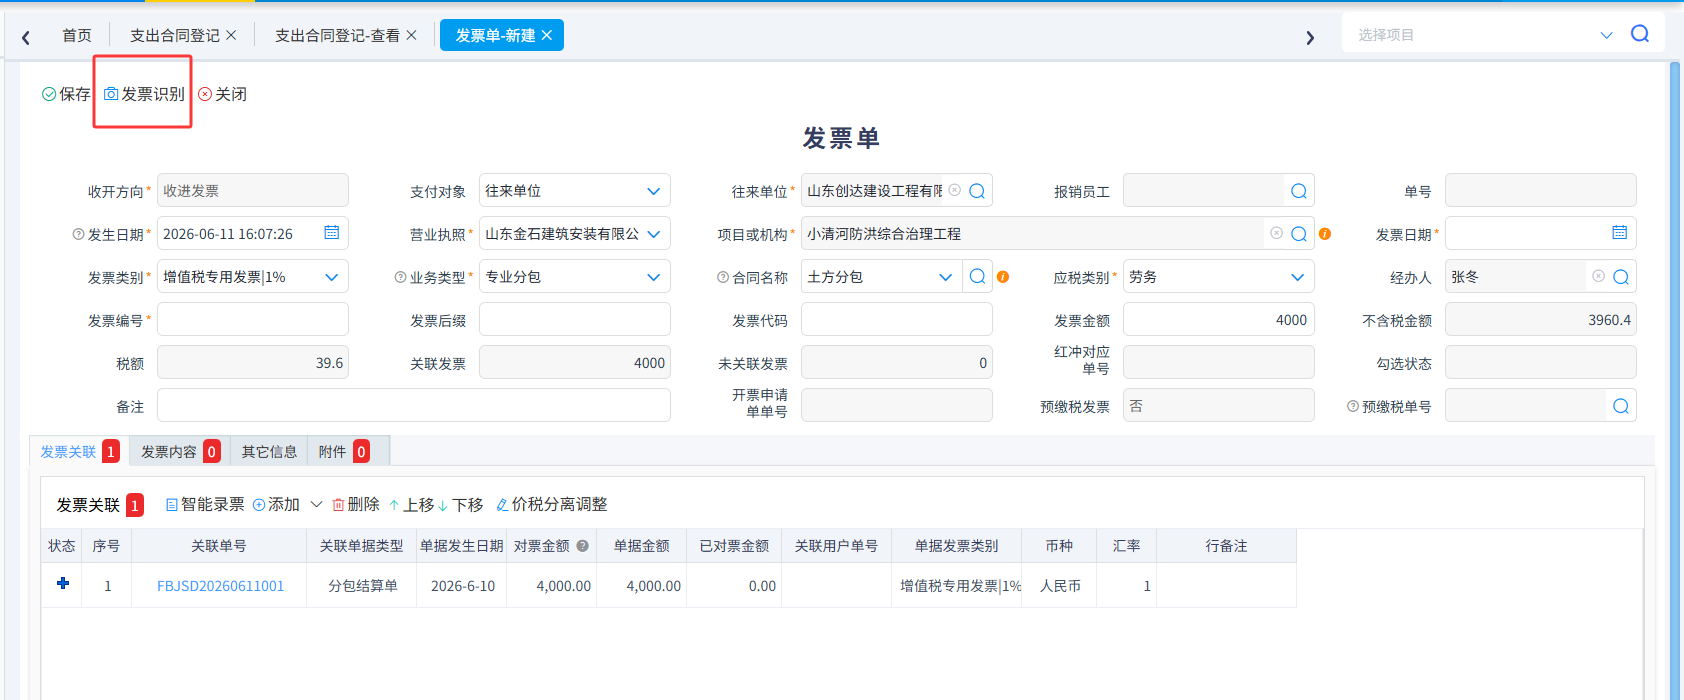Click the help icon beside 预缴税单号 label
Viewport: 1684px width, 700px height.
point(1353,406)
